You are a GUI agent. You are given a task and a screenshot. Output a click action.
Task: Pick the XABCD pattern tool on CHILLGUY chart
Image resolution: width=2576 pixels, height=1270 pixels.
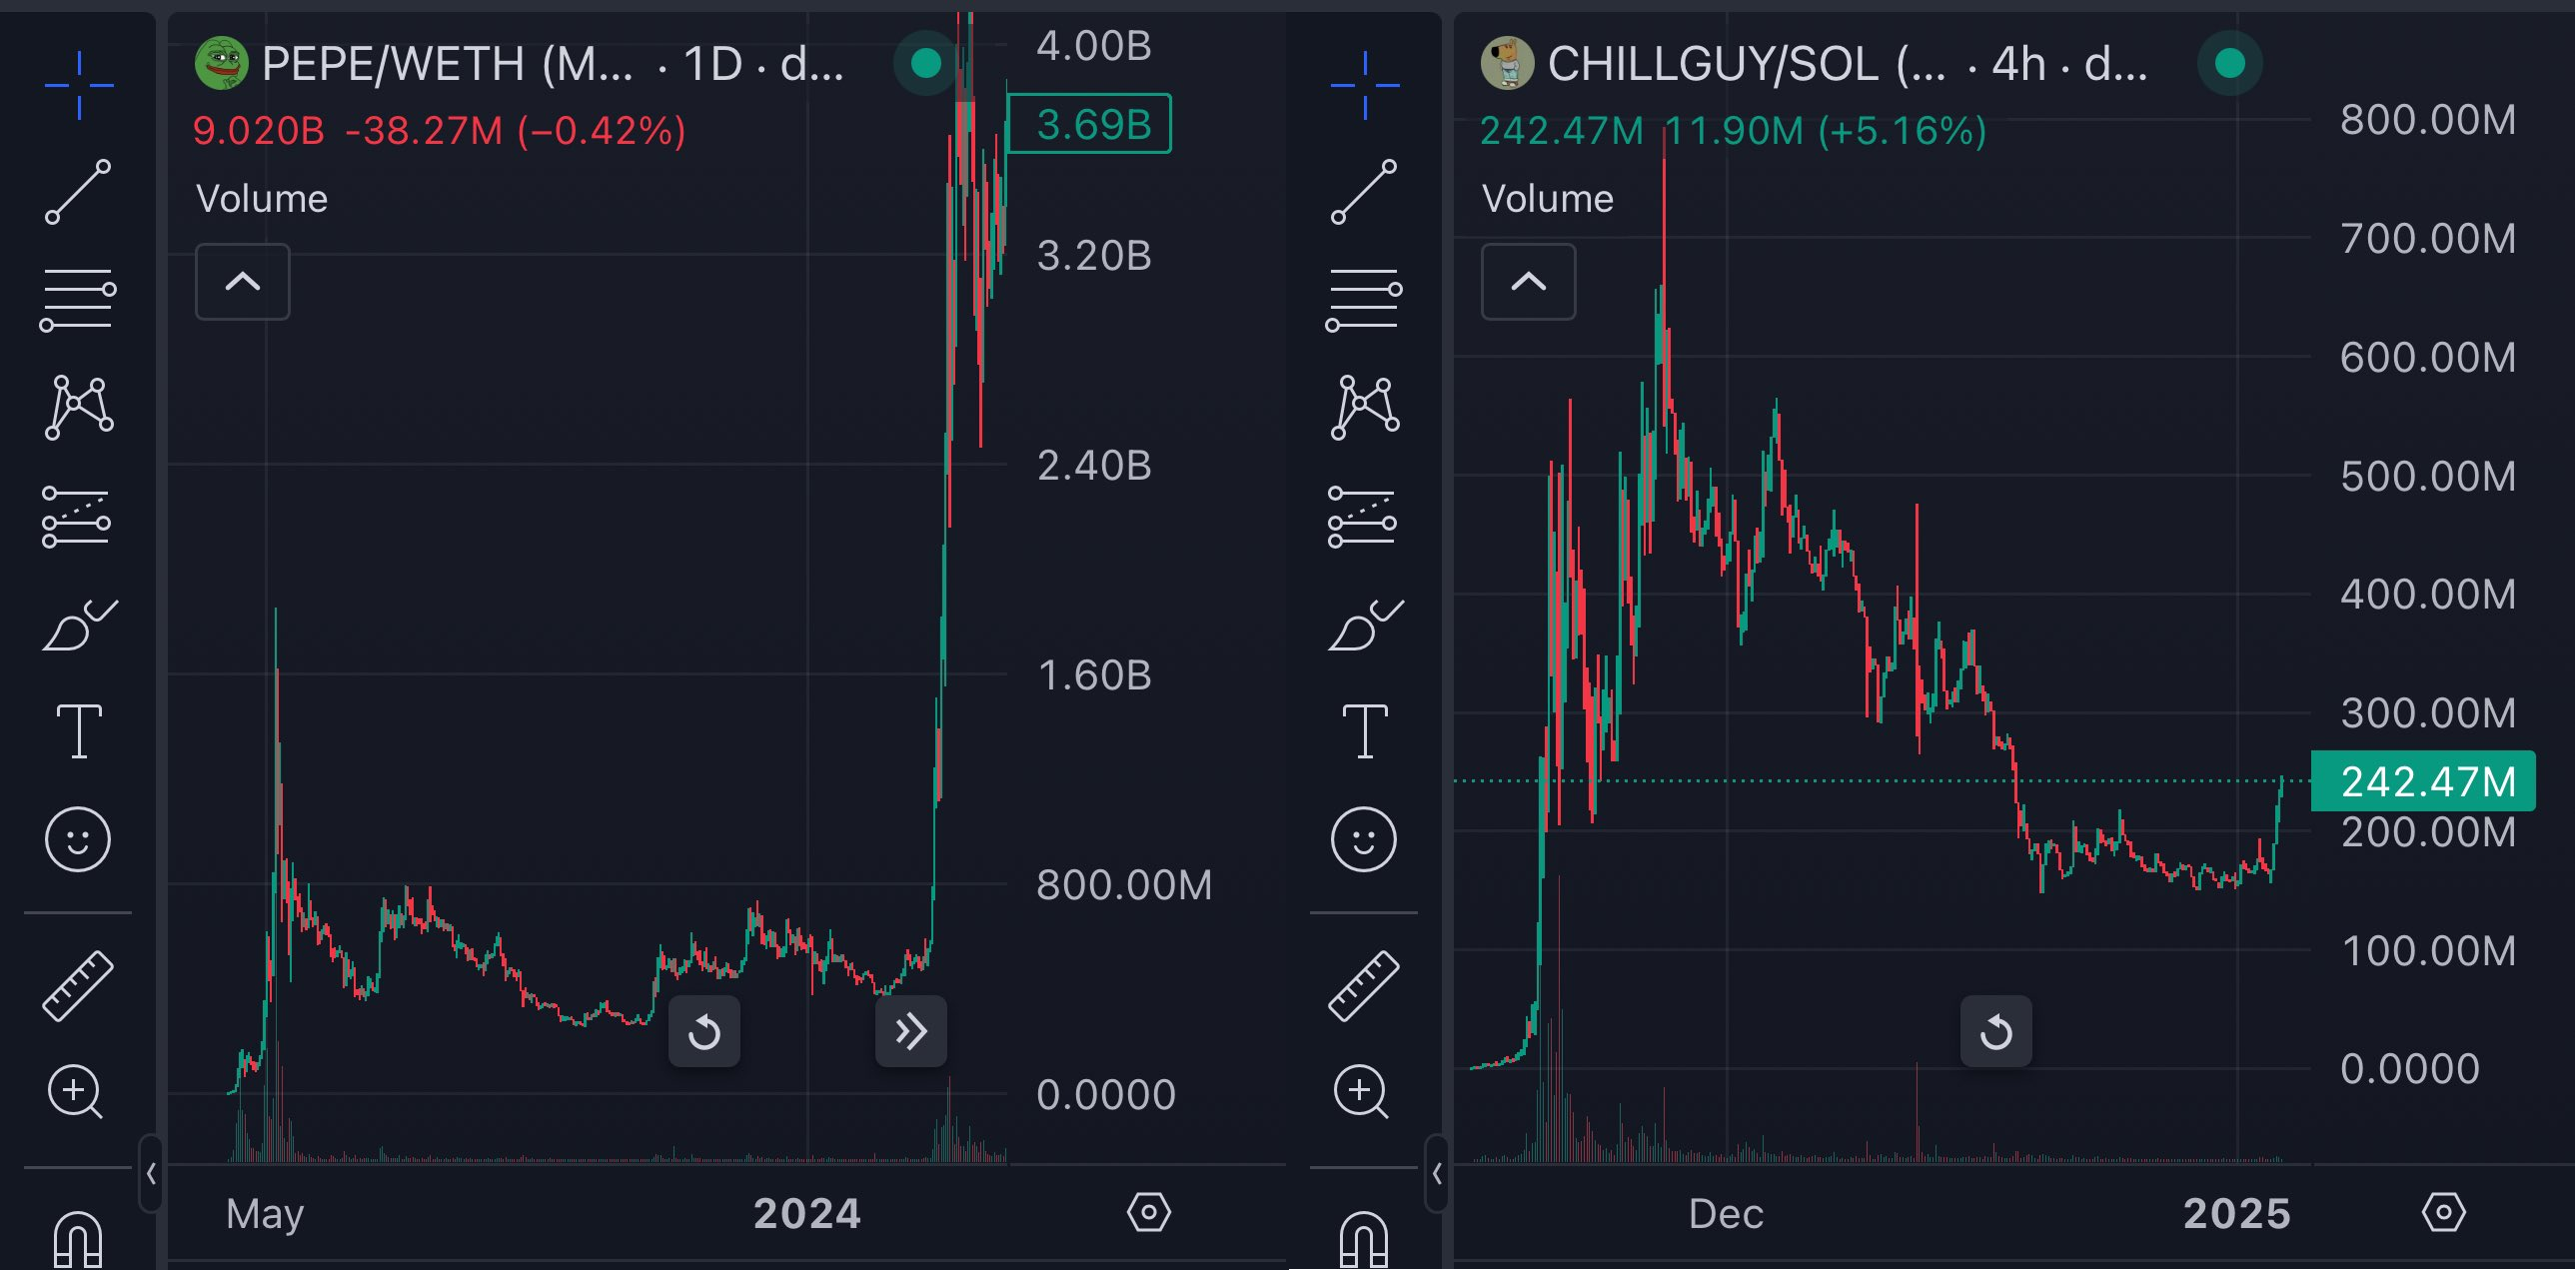(x=1364, y=407)
